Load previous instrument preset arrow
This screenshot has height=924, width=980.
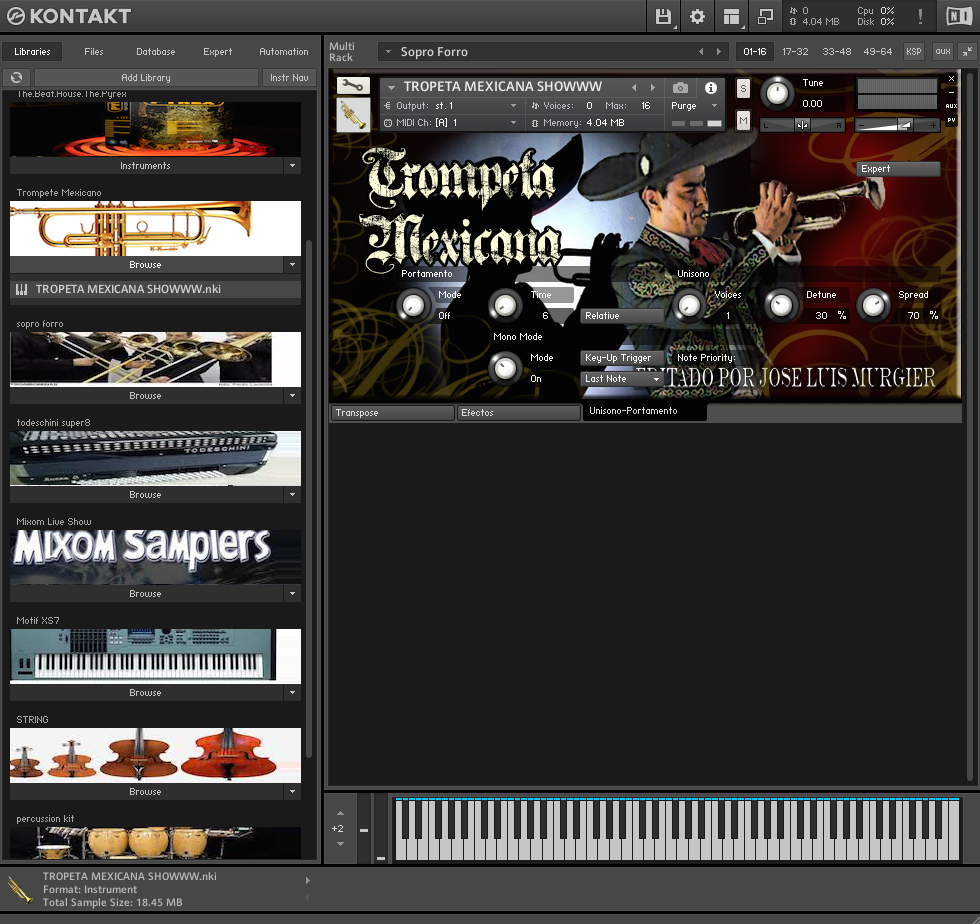point(634,88)
